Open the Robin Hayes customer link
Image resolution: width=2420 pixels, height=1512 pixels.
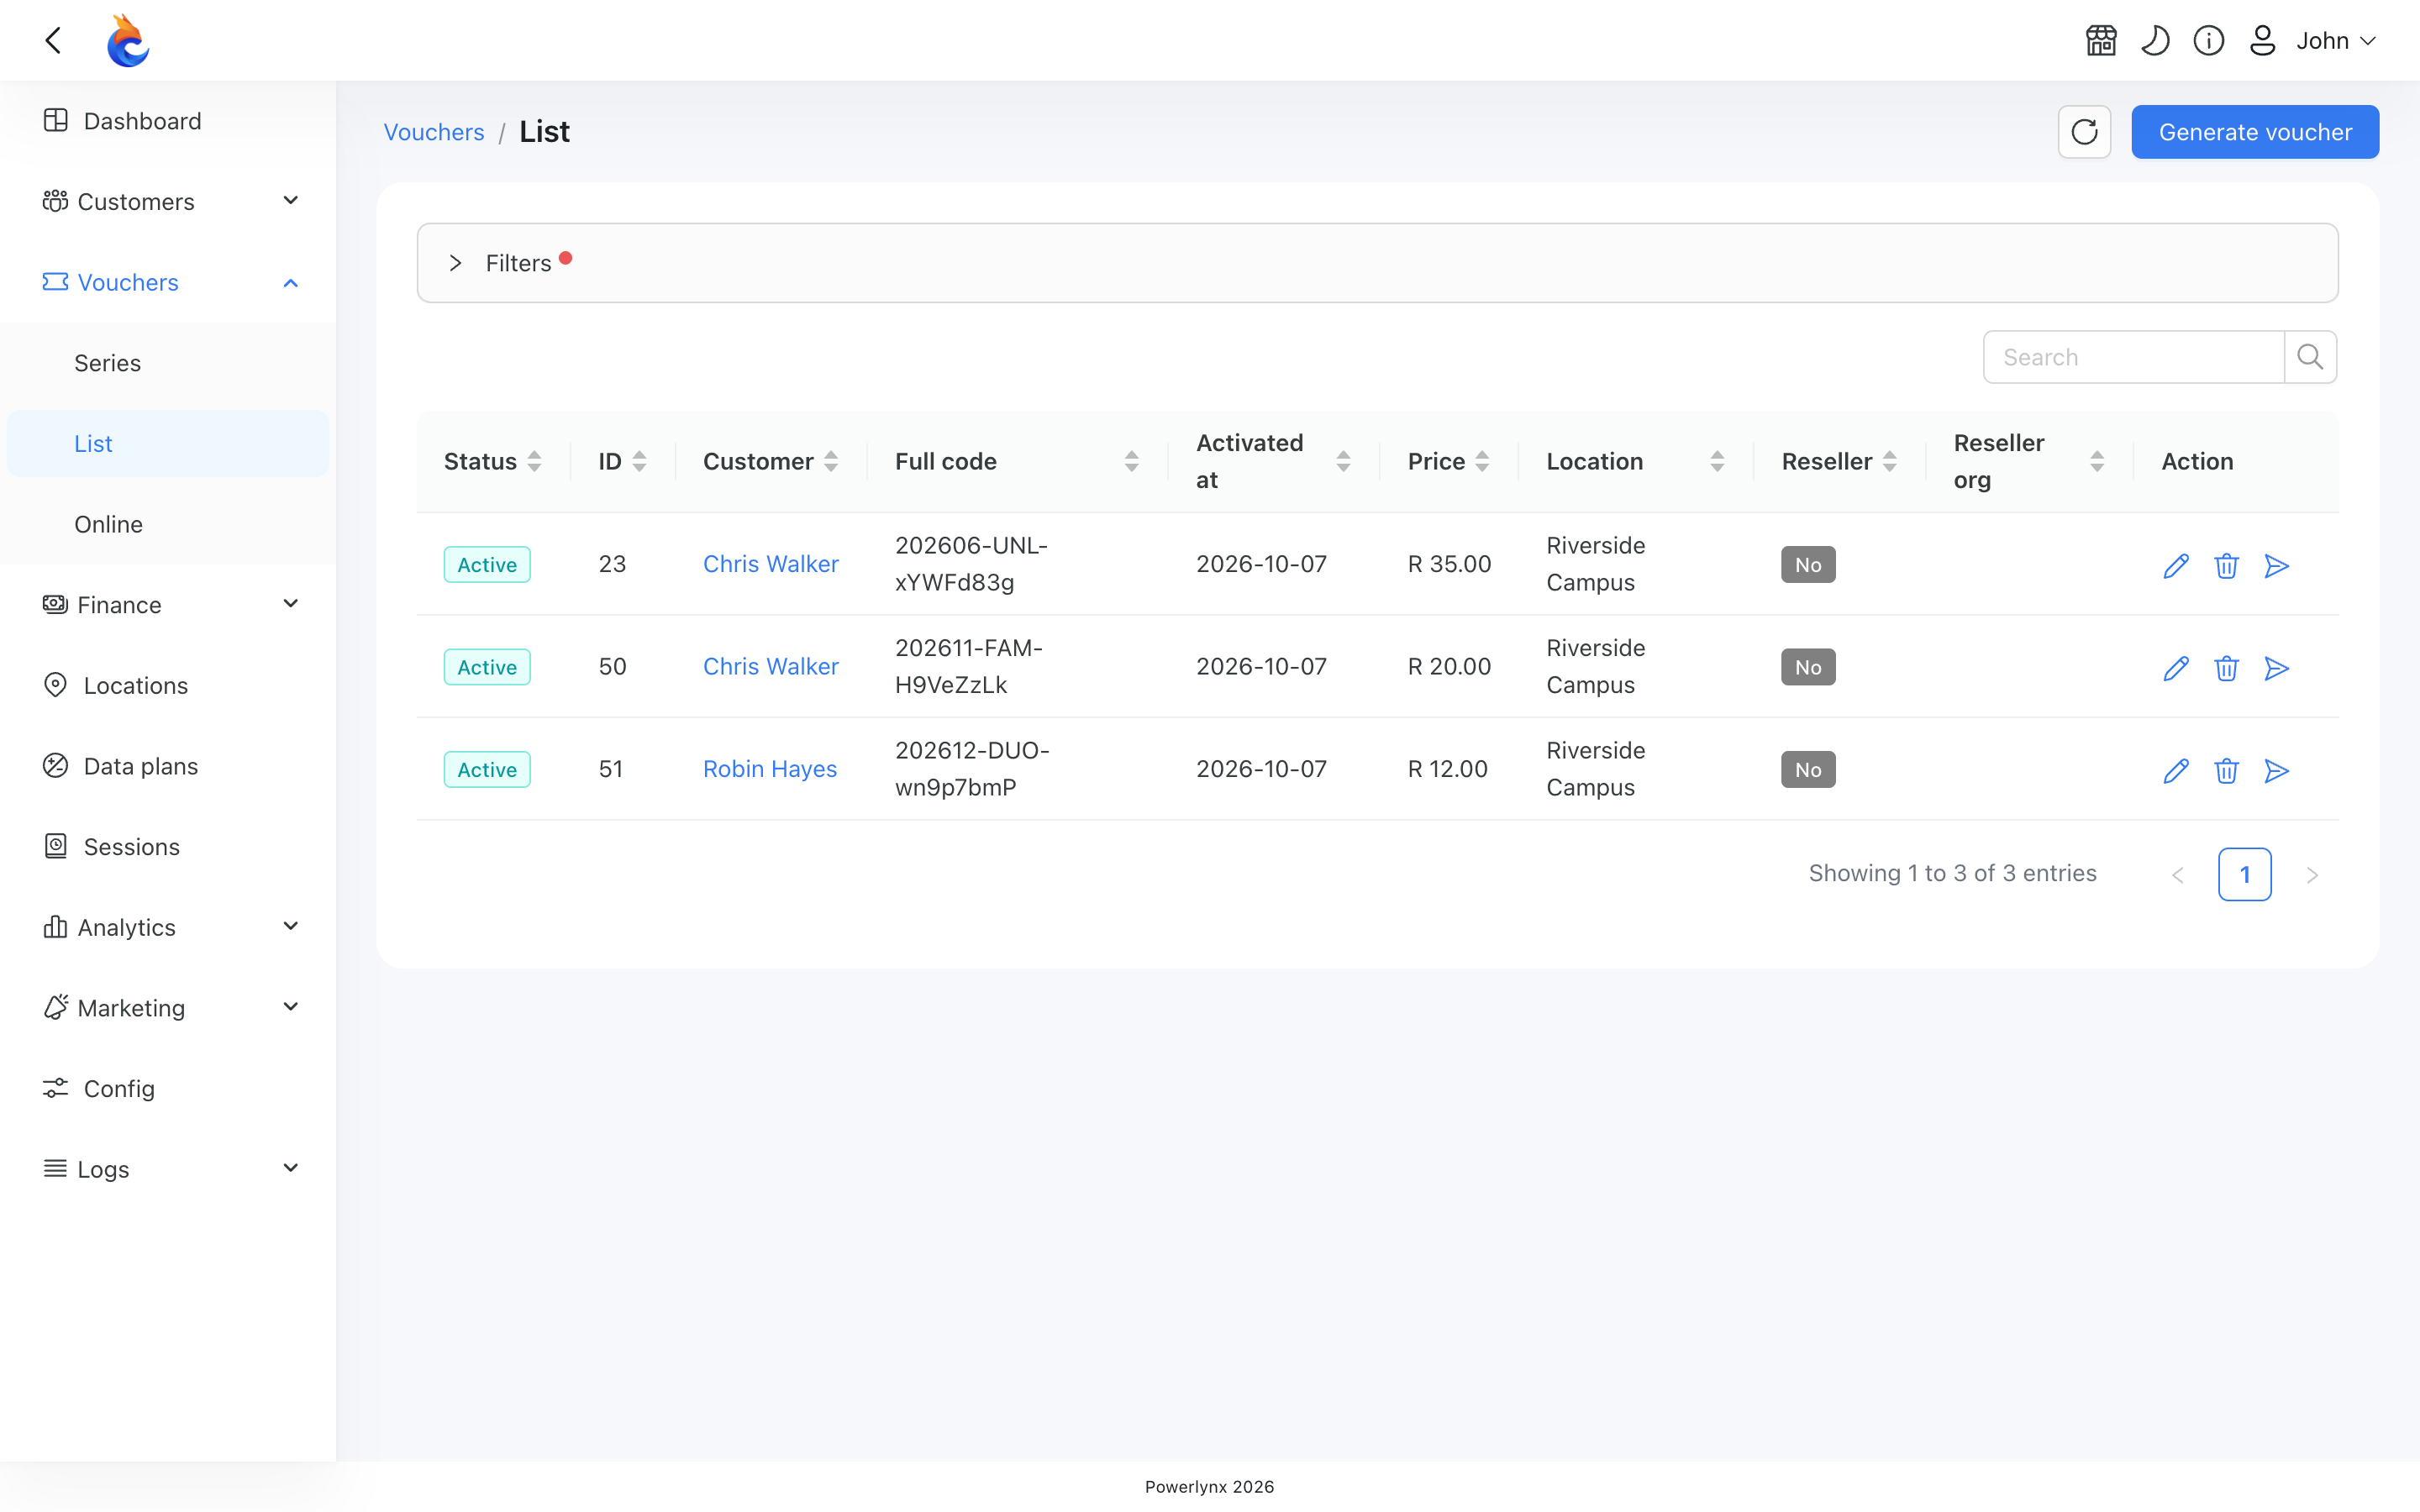(x=769, y=769)
